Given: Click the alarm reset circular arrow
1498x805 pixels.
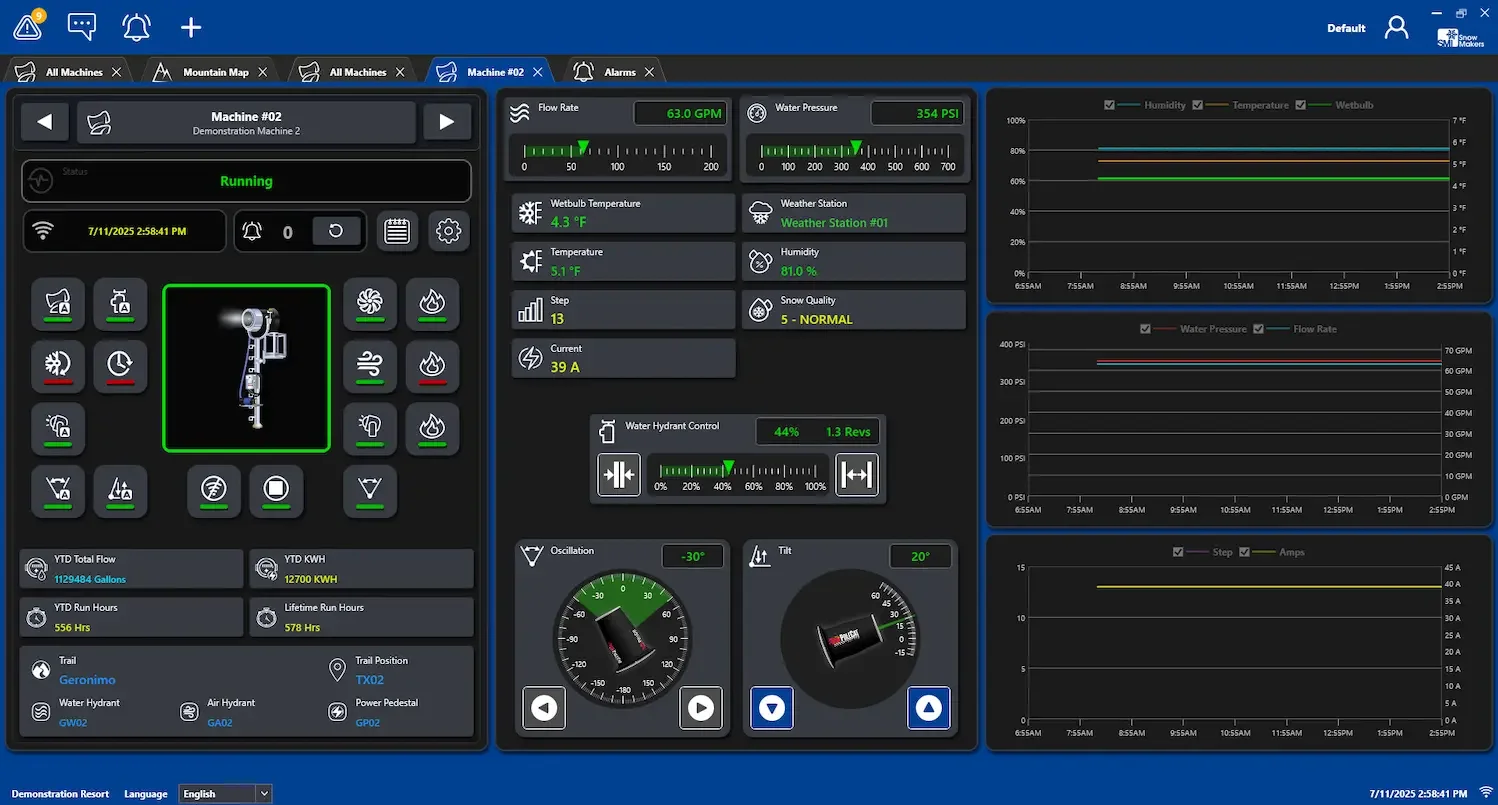Looking at the screenshot, I should (337, 230).
